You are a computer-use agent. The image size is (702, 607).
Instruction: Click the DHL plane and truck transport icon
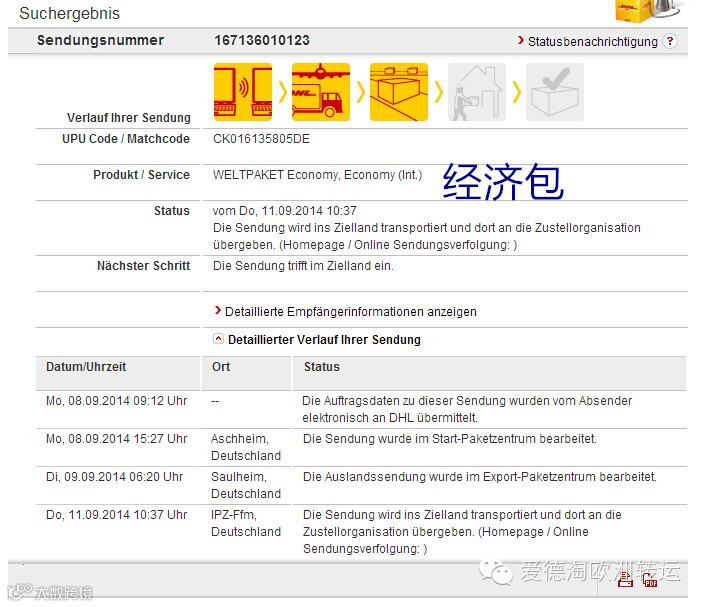point(321,92)
